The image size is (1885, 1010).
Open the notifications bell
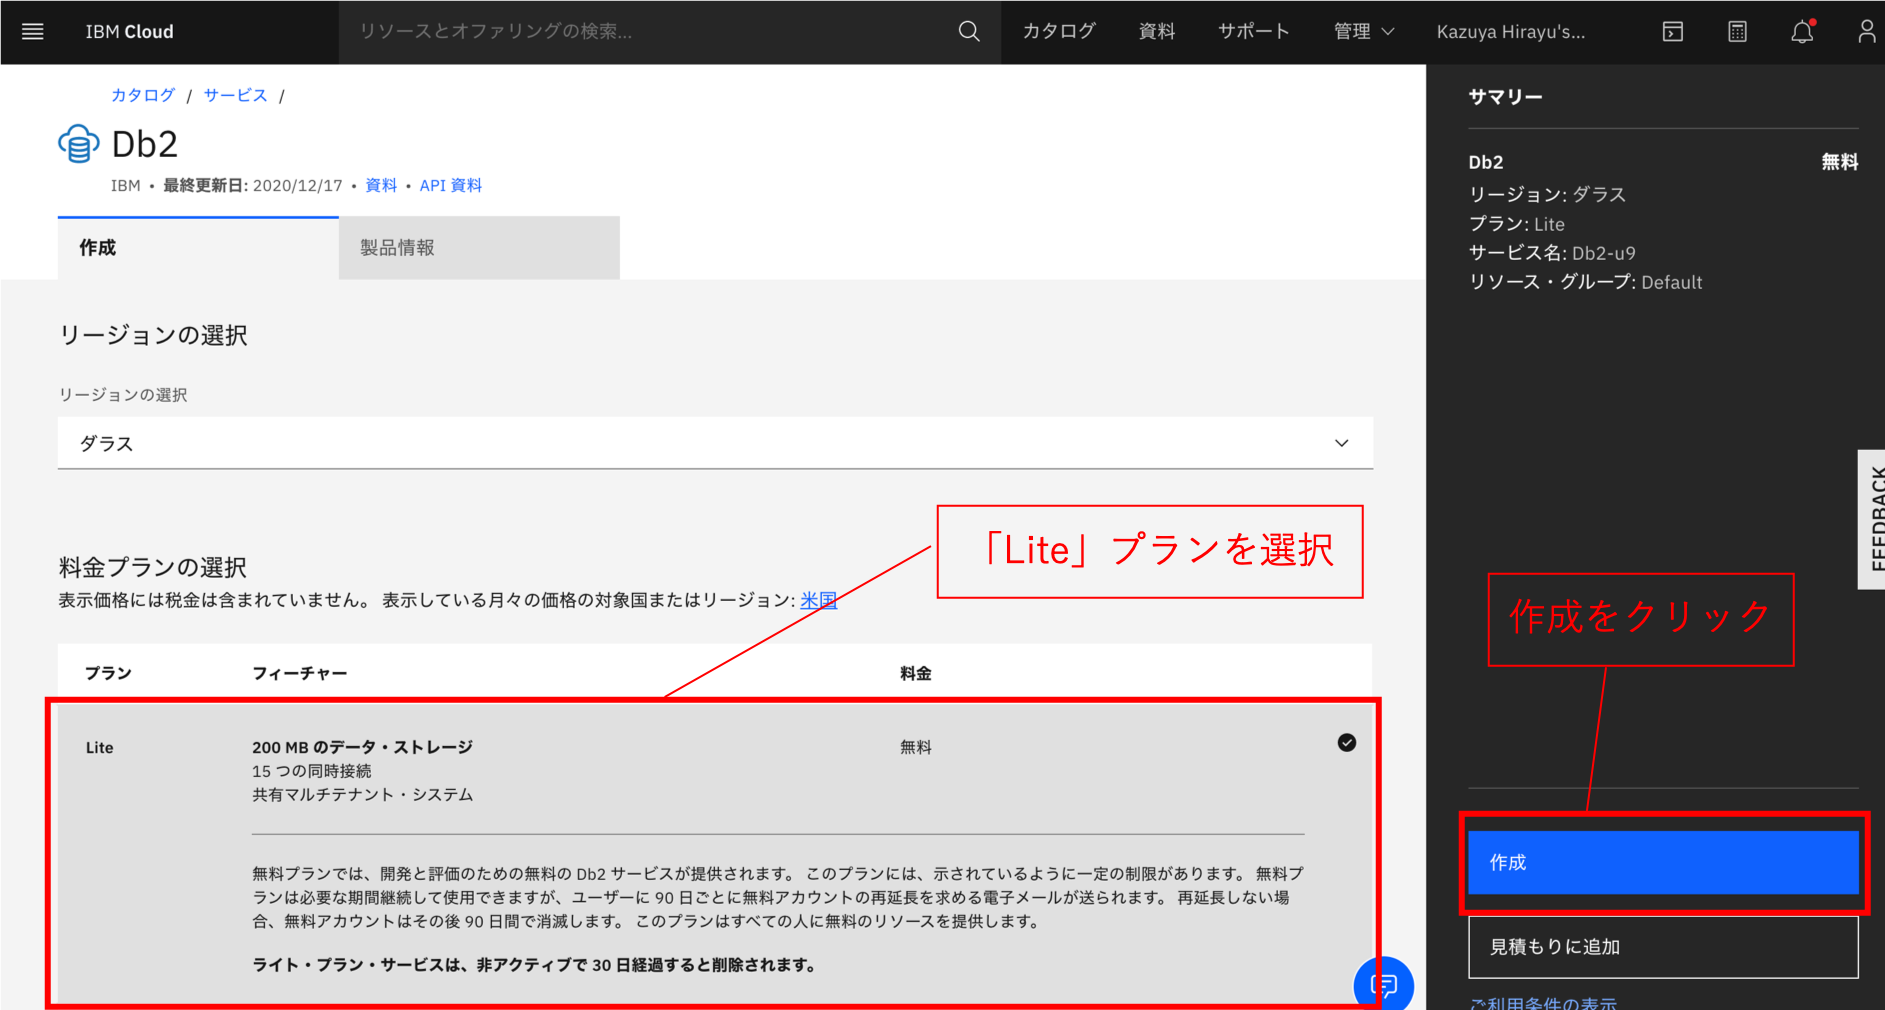(x=1801, y=33)
